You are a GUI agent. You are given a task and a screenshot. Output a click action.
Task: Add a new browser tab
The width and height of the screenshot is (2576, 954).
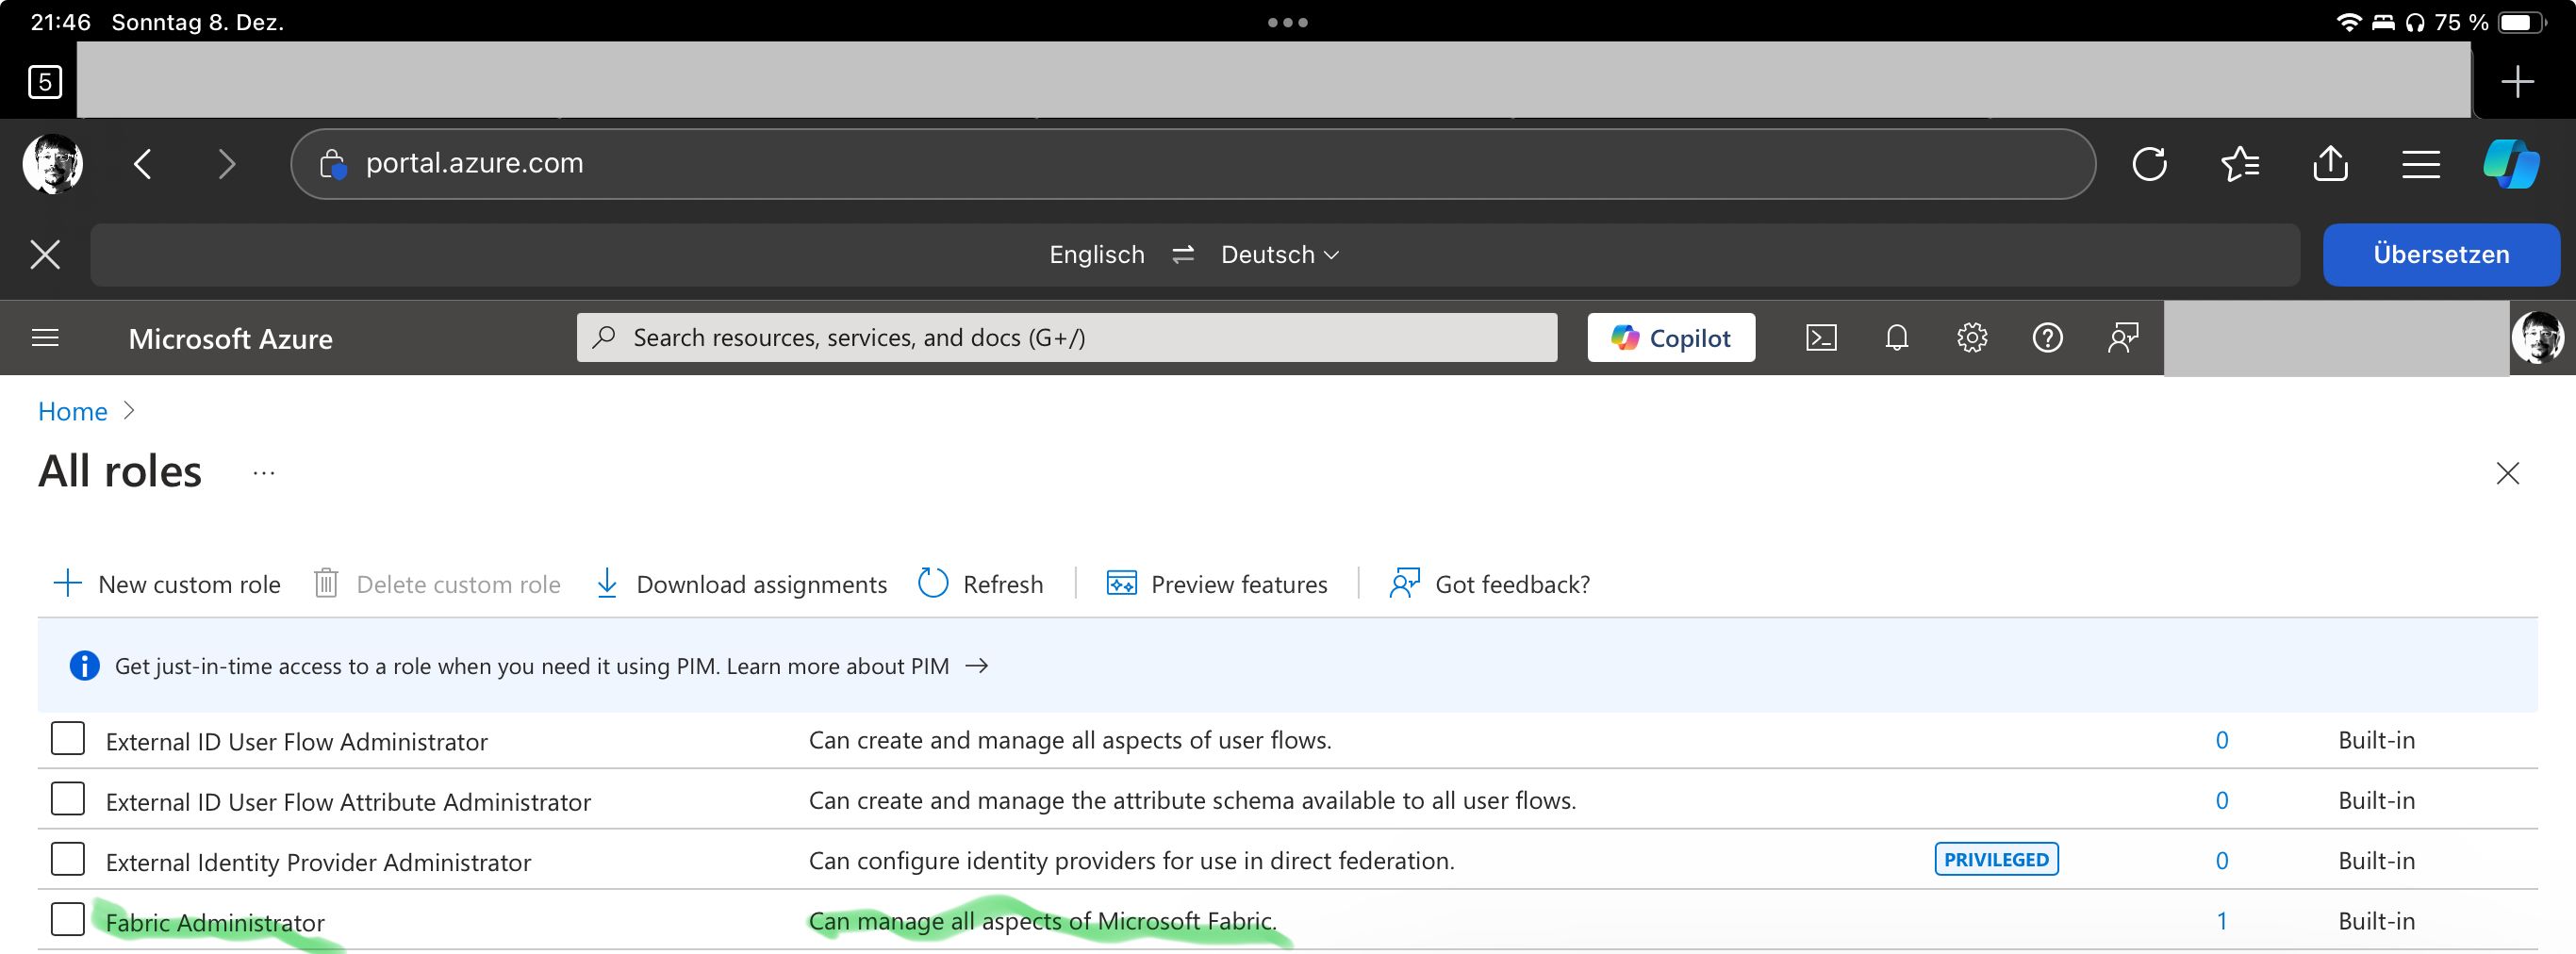coord(2517,81)
